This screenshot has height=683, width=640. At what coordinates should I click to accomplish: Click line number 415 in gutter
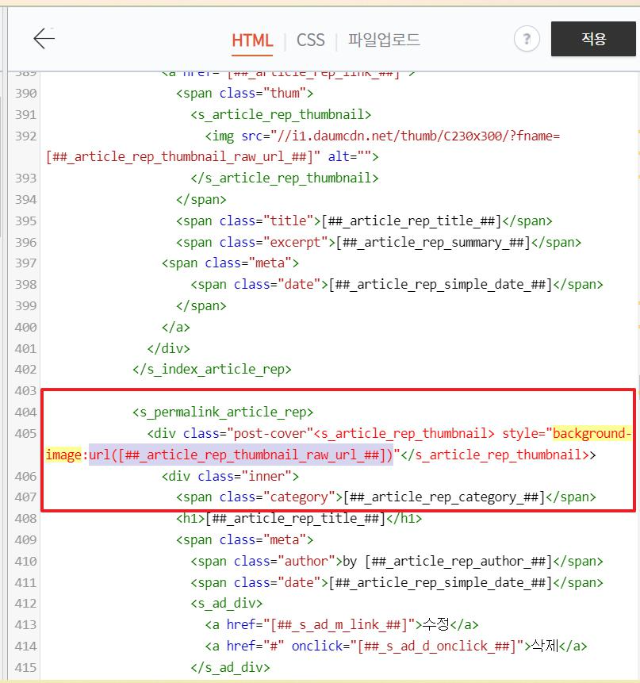click(x=26, y=667)
